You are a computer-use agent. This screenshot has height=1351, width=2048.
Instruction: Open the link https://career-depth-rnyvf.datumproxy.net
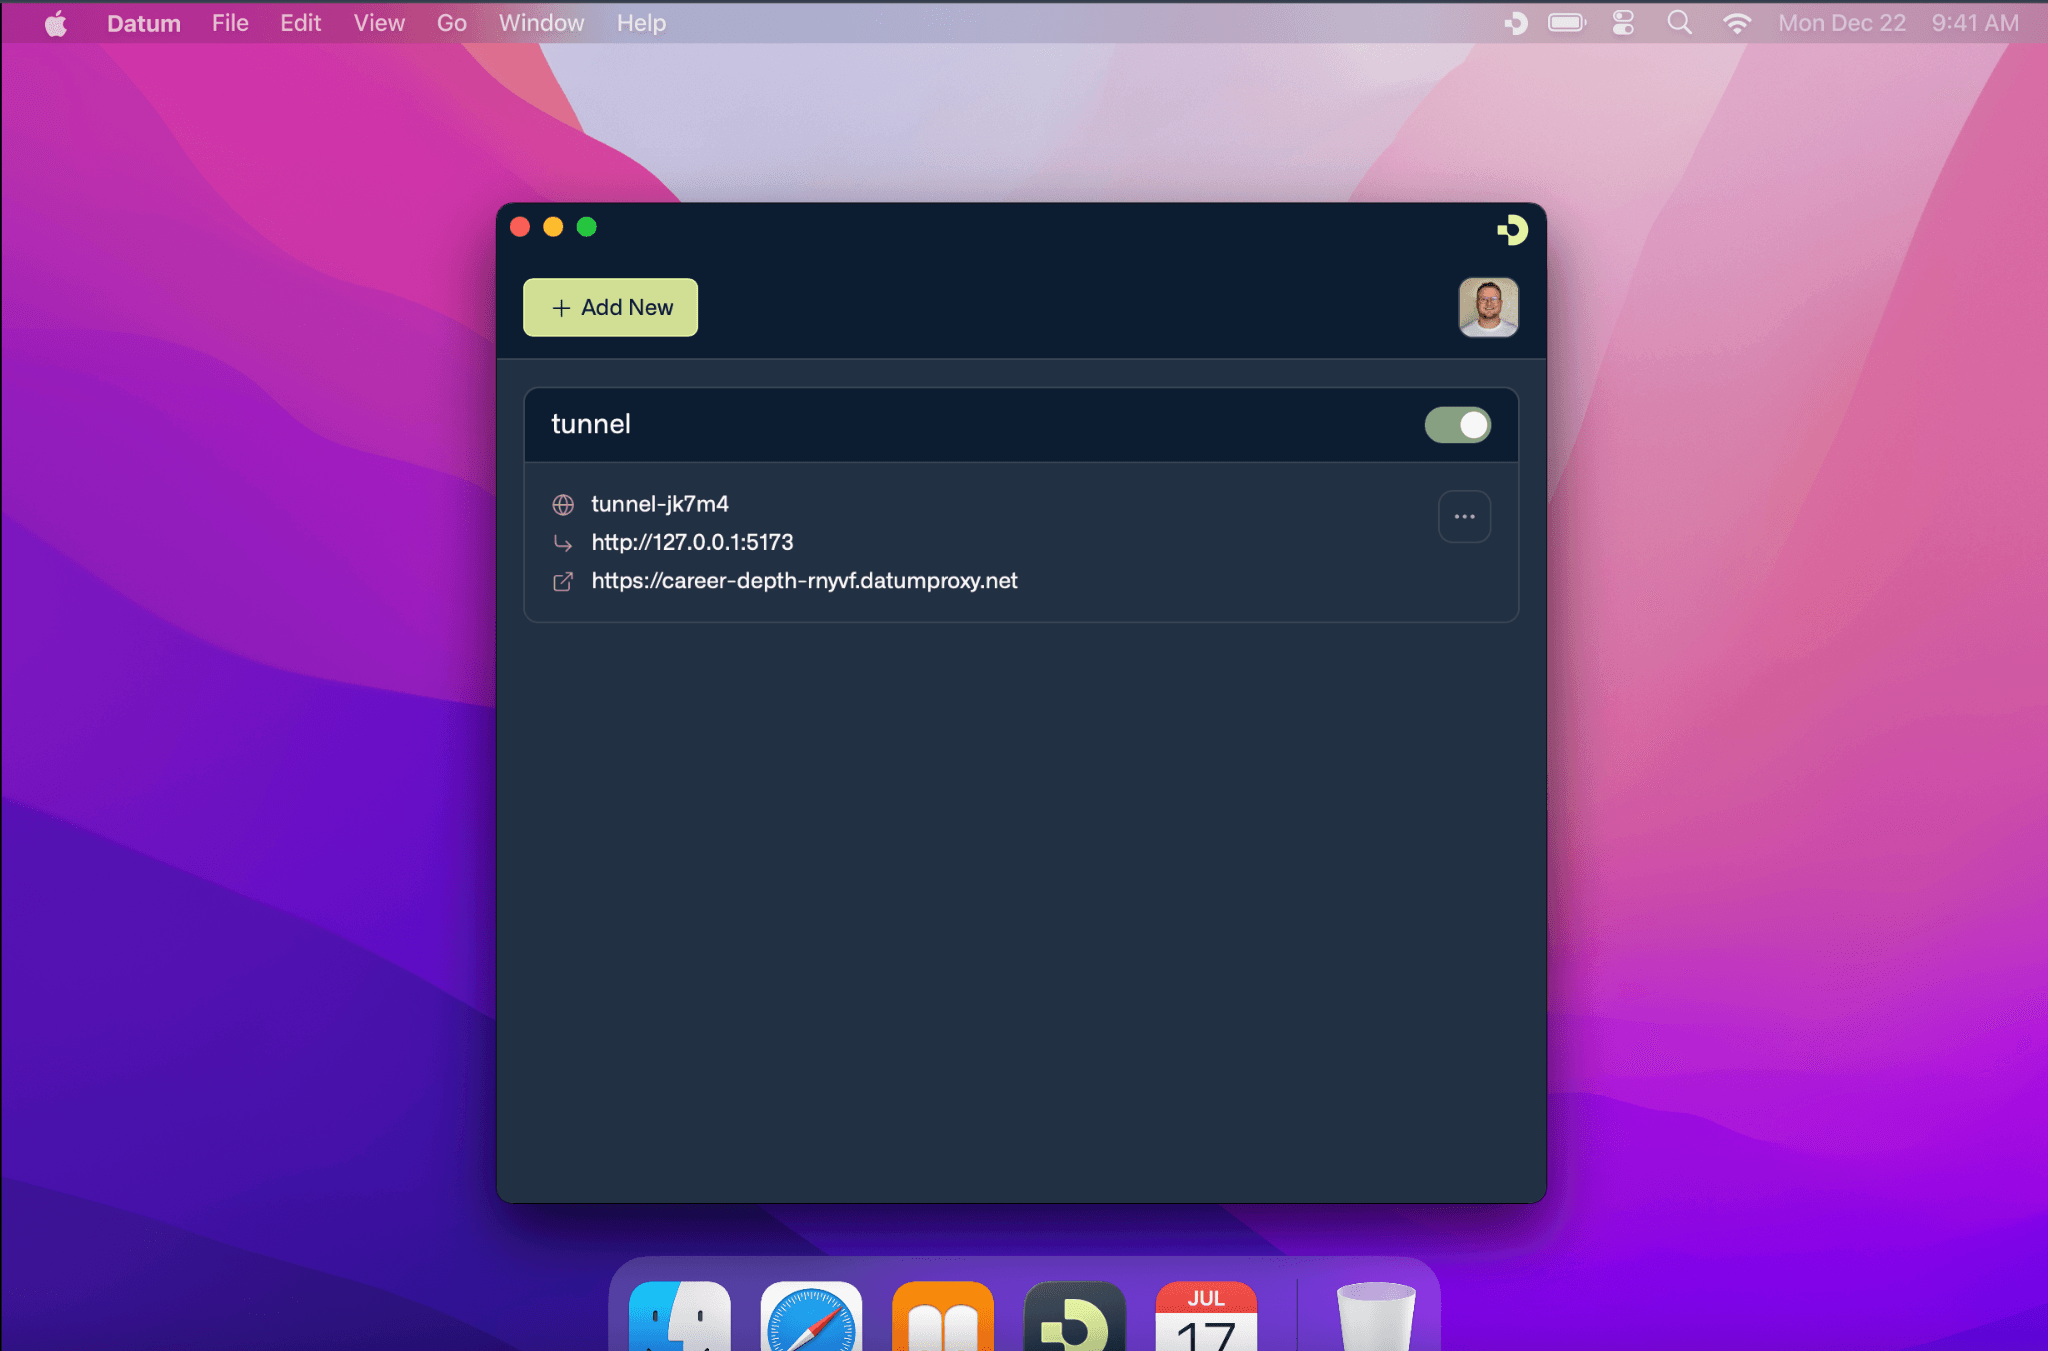pyautogui.click(x=804, y=581)
